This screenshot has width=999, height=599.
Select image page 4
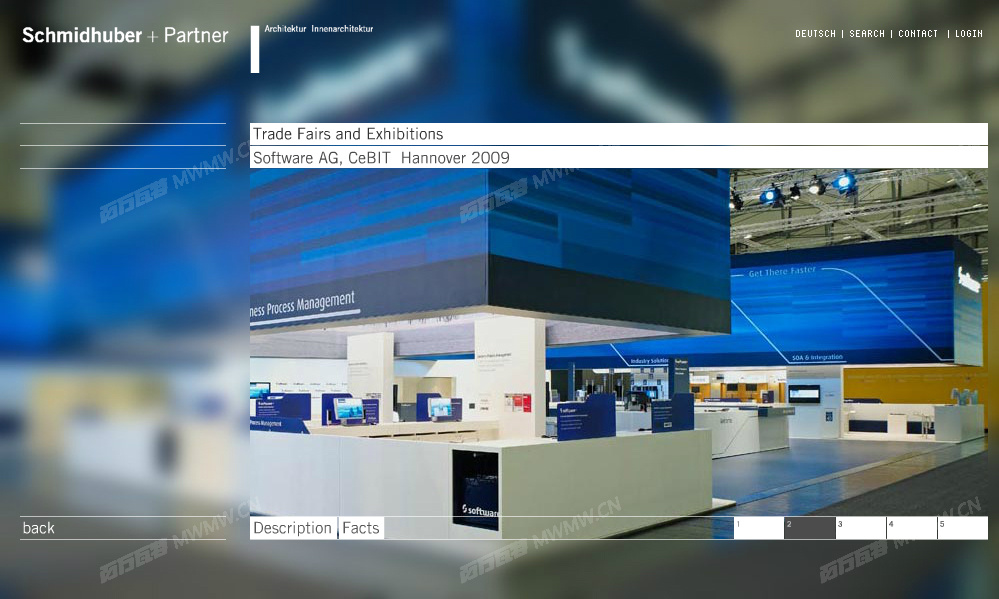pyautogui.click(x=912, y=528)
